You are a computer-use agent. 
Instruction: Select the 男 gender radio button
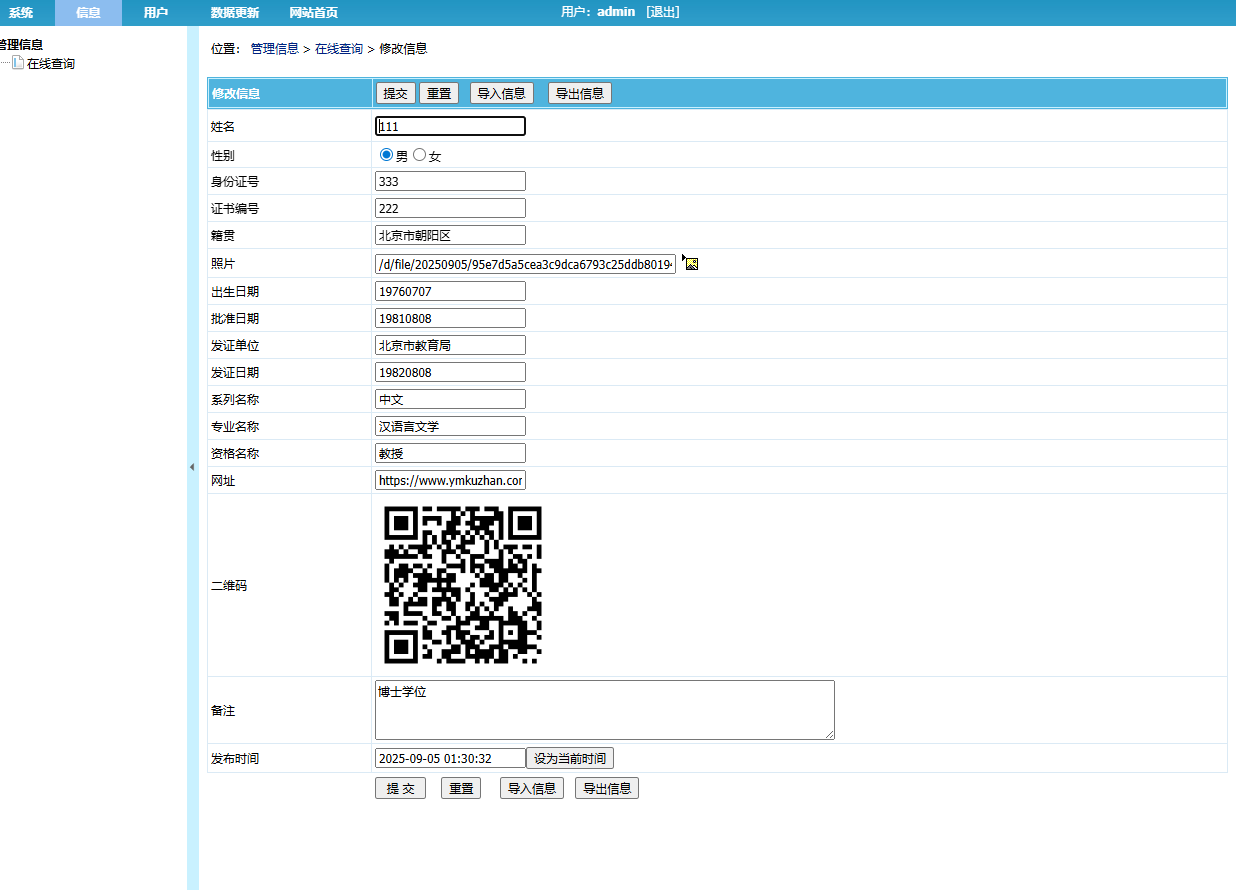[385, 154]
